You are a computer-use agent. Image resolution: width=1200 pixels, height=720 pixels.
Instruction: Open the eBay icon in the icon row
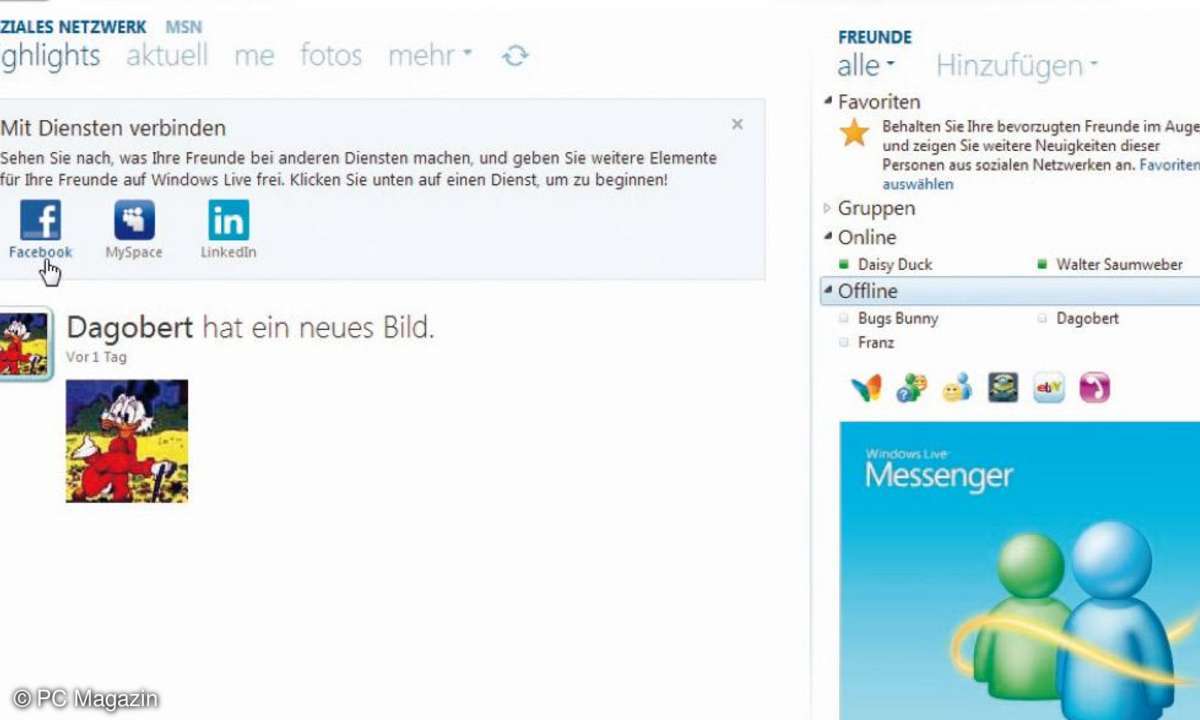1049,388
